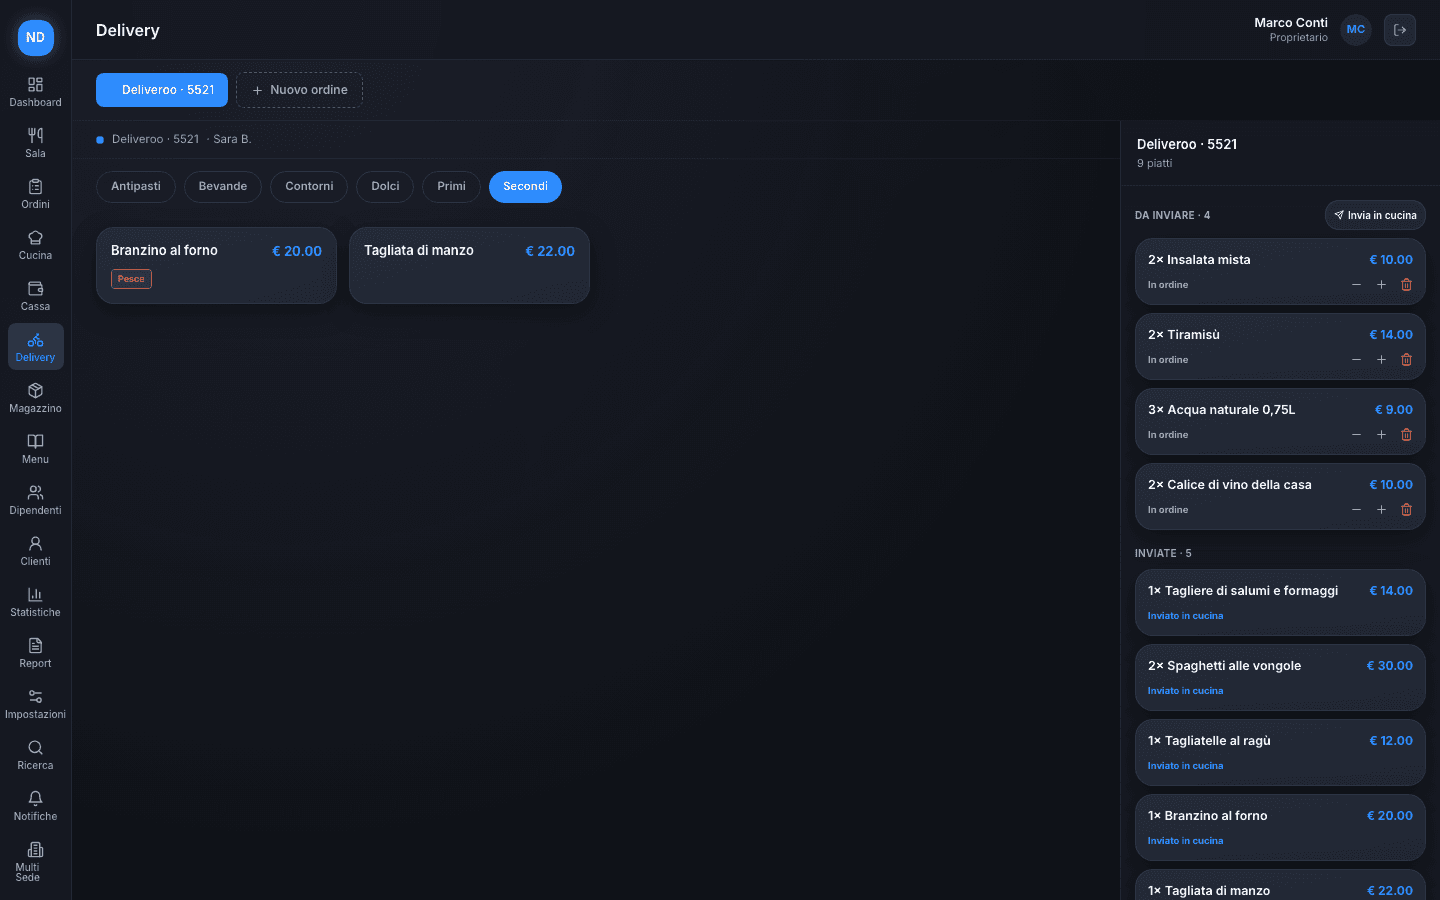This screenshot has height=900, width=1440.
Task: Click the Pesce allergen tag
Action: [131, 279]
